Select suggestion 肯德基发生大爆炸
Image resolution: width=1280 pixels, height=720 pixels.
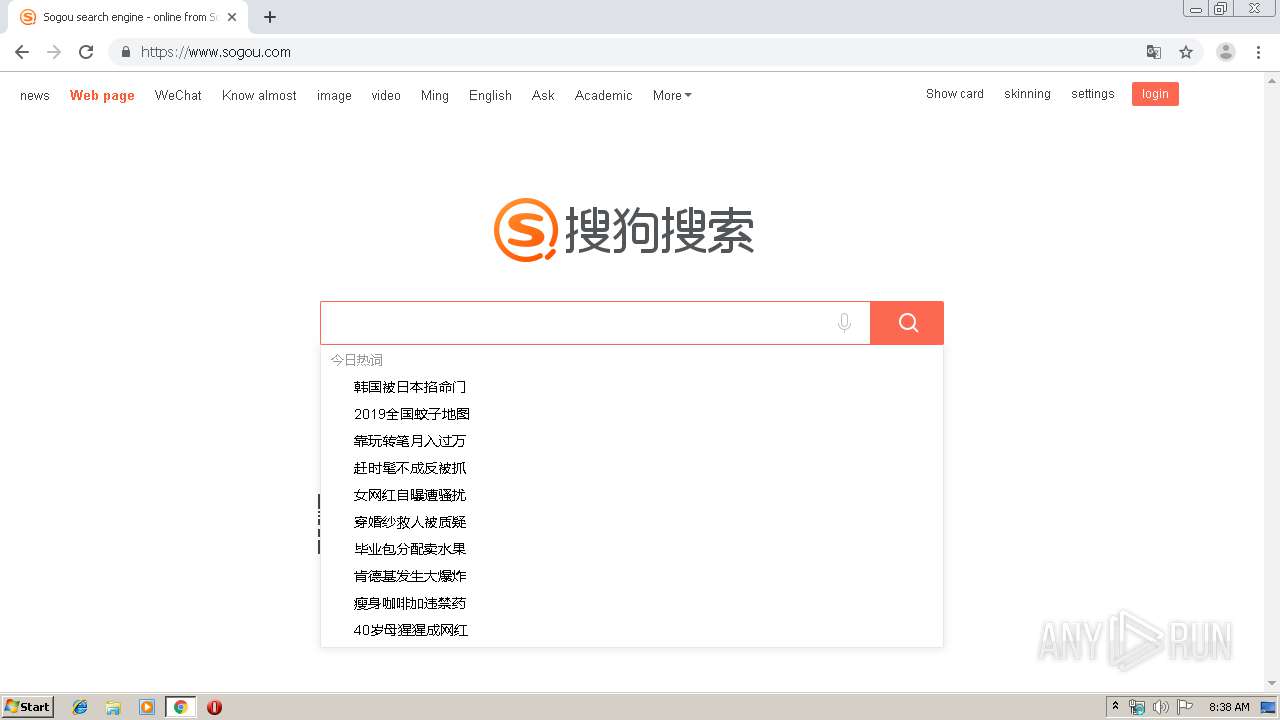click(x=410, y=576)
